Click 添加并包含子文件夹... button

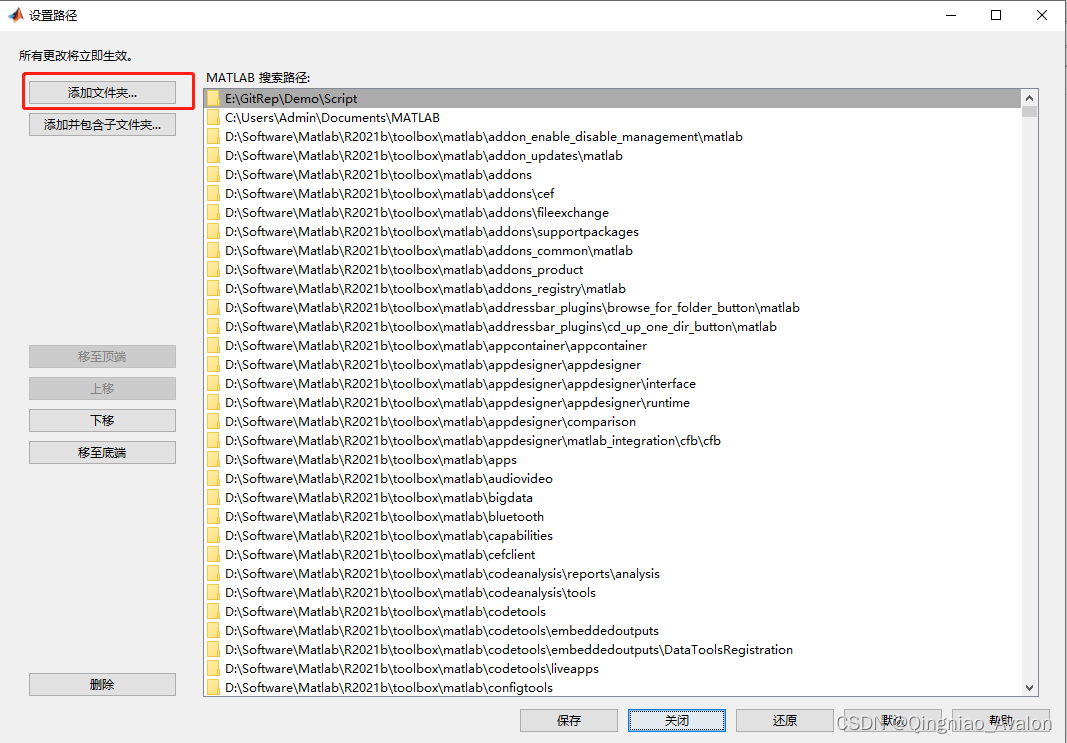(102, 125)
